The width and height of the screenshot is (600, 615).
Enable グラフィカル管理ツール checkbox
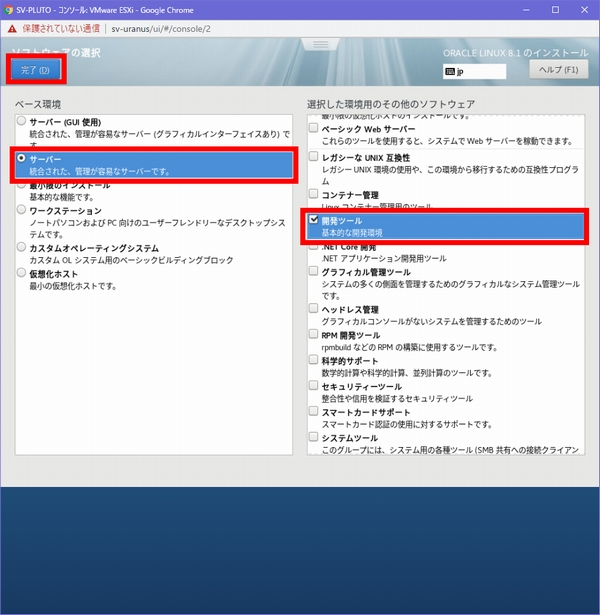tap(313, 271)
